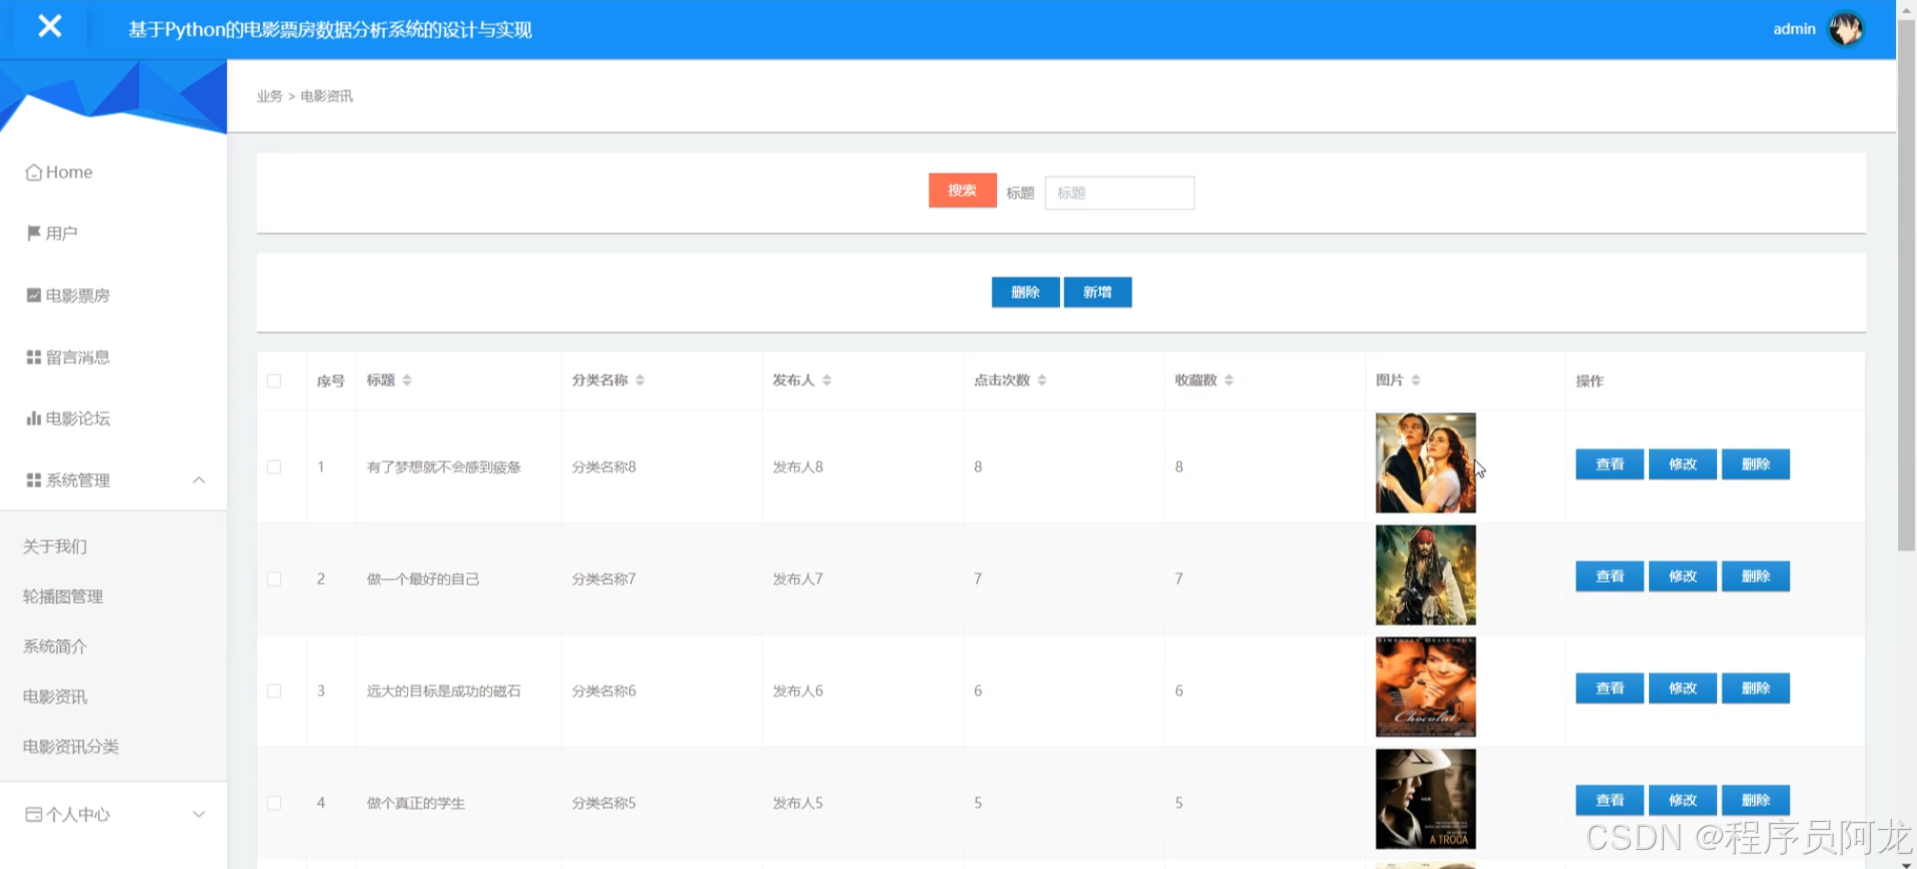
Task: Click the card icon beside 个人中心
Action: 34,814
